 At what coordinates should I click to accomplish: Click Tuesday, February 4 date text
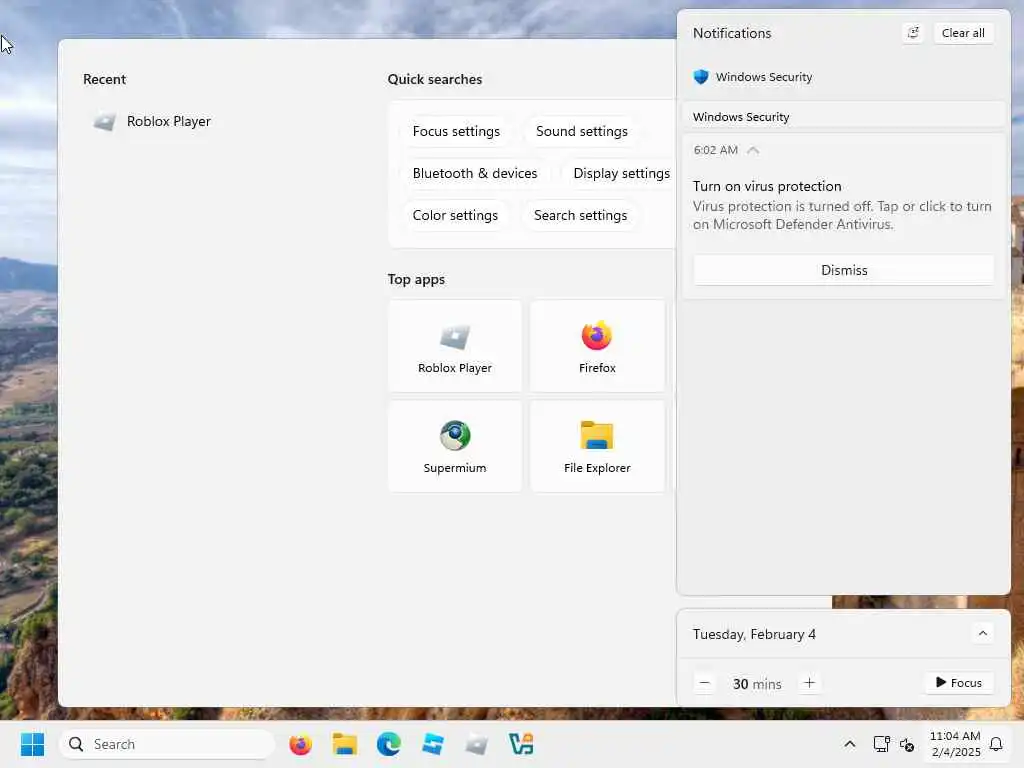coord(754,634)
